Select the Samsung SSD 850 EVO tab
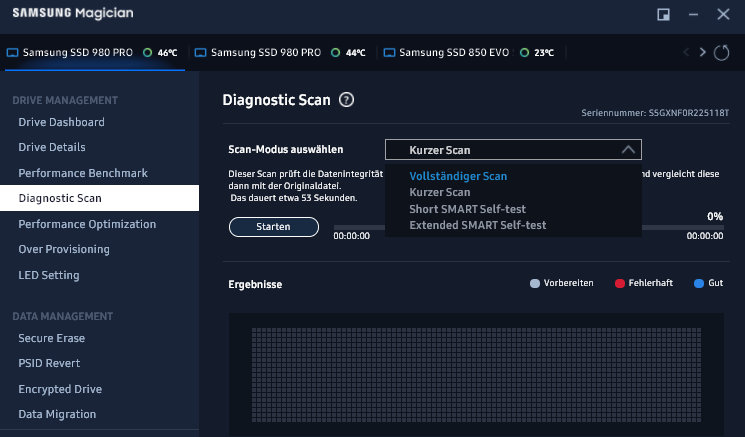Image resolution: width=745 pixels, height=437 pixels. coord(471,52)
